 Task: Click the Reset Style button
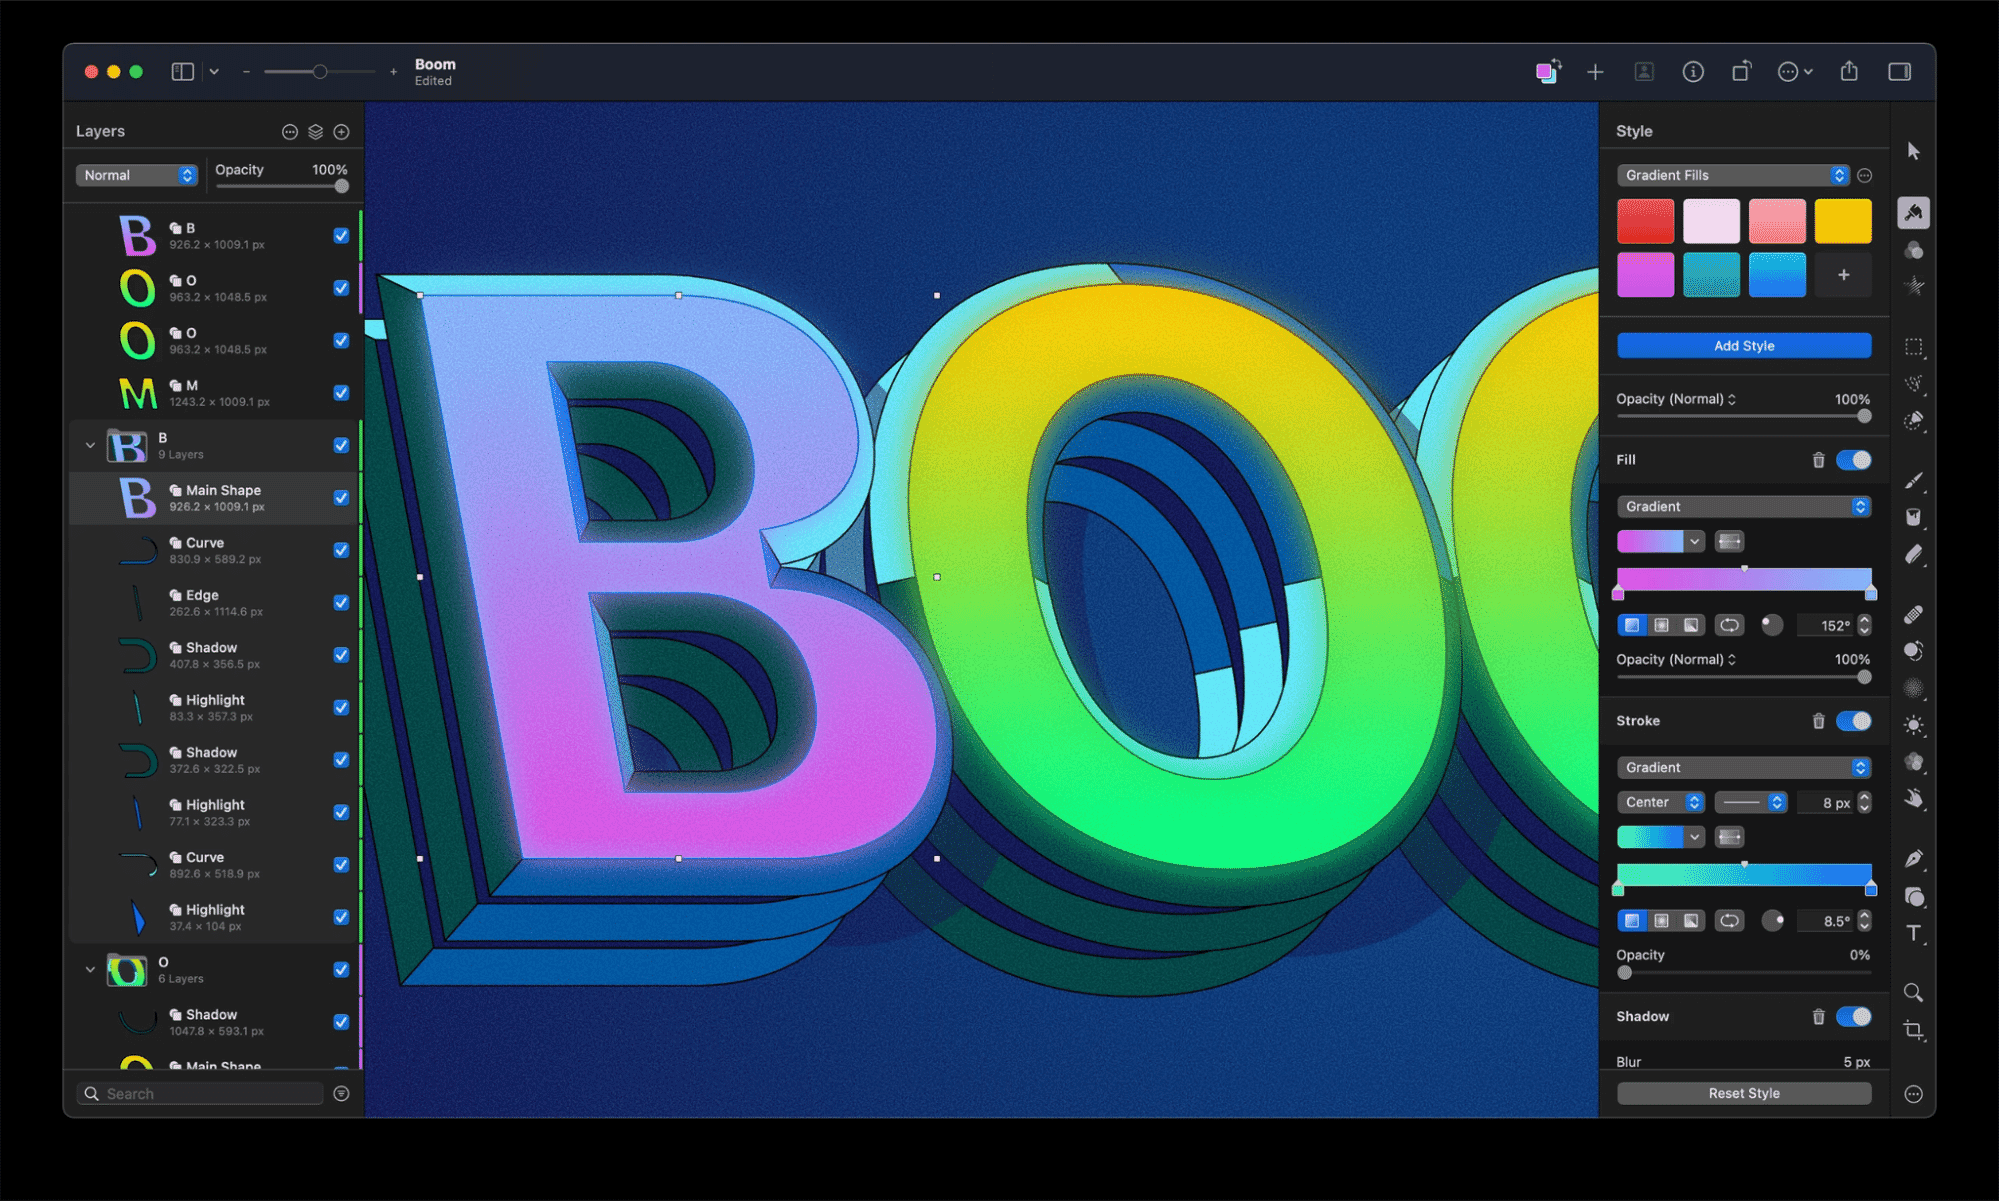1743,1092
